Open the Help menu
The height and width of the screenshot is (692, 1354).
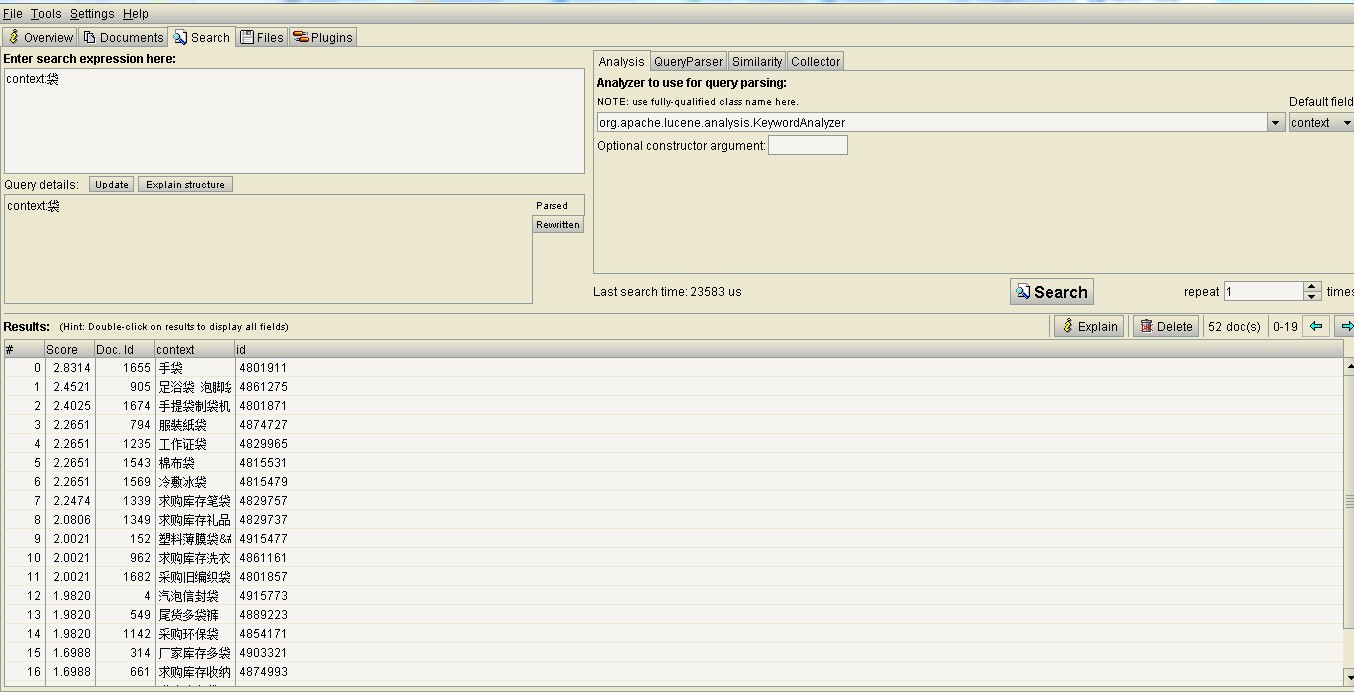coord(136,13)
